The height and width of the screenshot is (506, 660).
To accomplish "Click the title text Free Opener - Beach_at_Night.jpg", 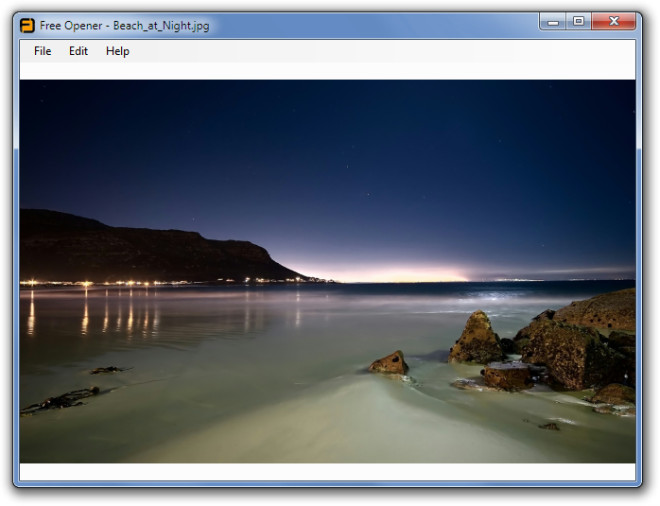I will click(125, 26).
